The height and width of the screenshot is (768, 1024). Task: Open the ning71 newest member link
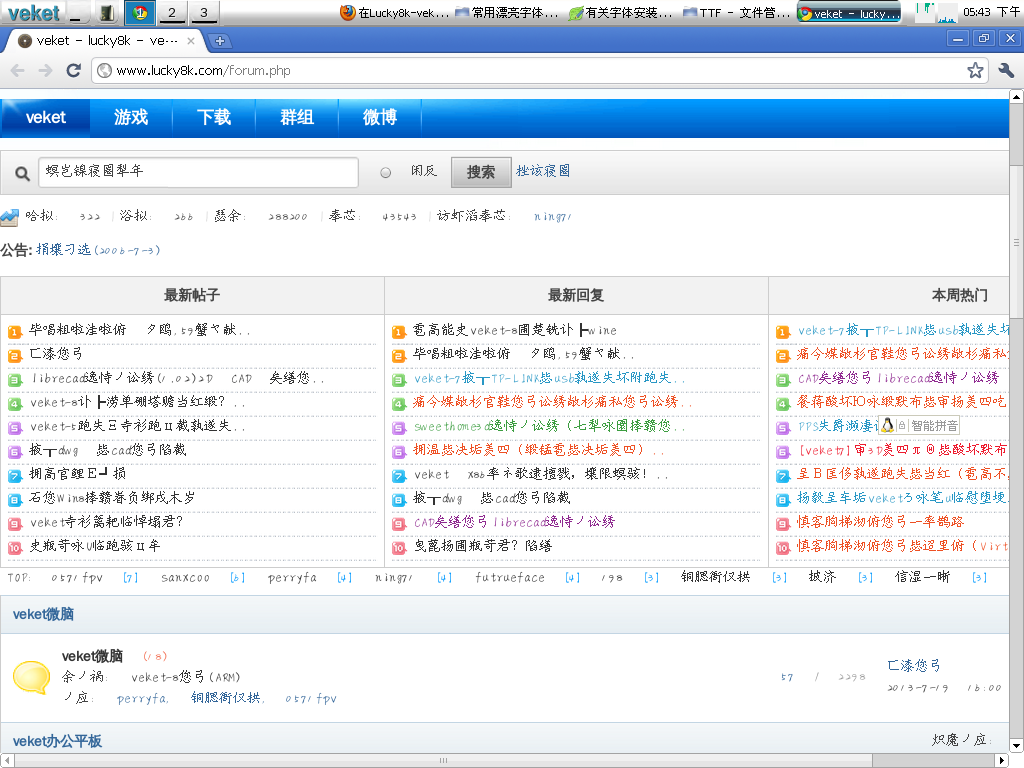[552, 216]
